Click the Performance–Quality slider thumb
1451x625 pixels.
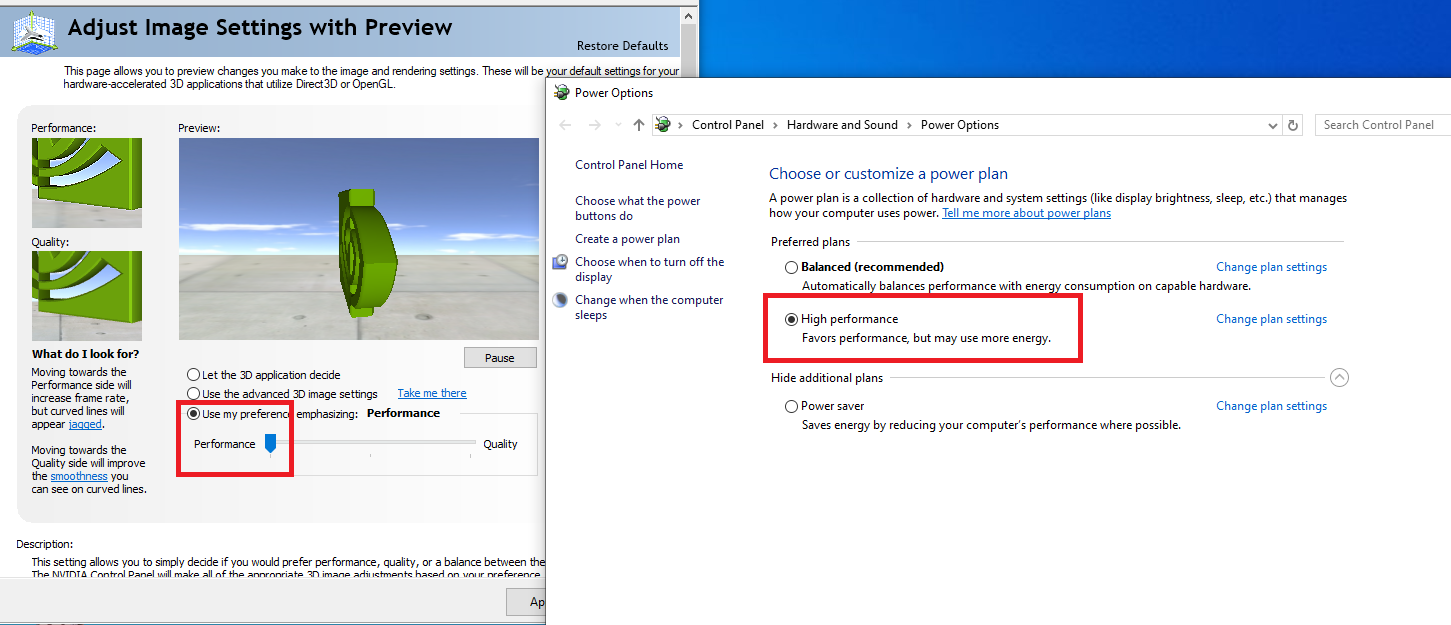(270, 443)
